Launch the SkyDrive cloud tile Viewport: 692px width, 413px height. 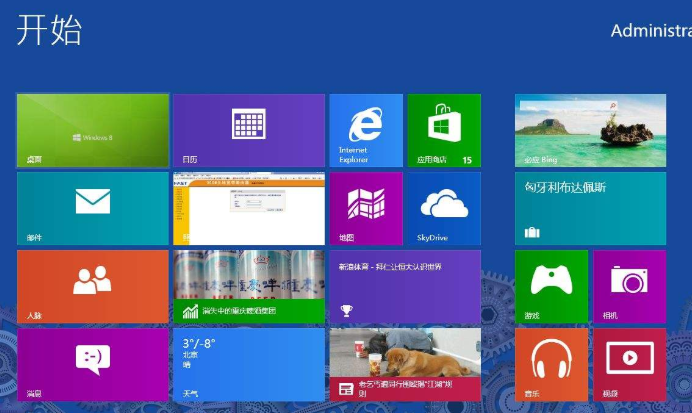(x=444, y=208)
